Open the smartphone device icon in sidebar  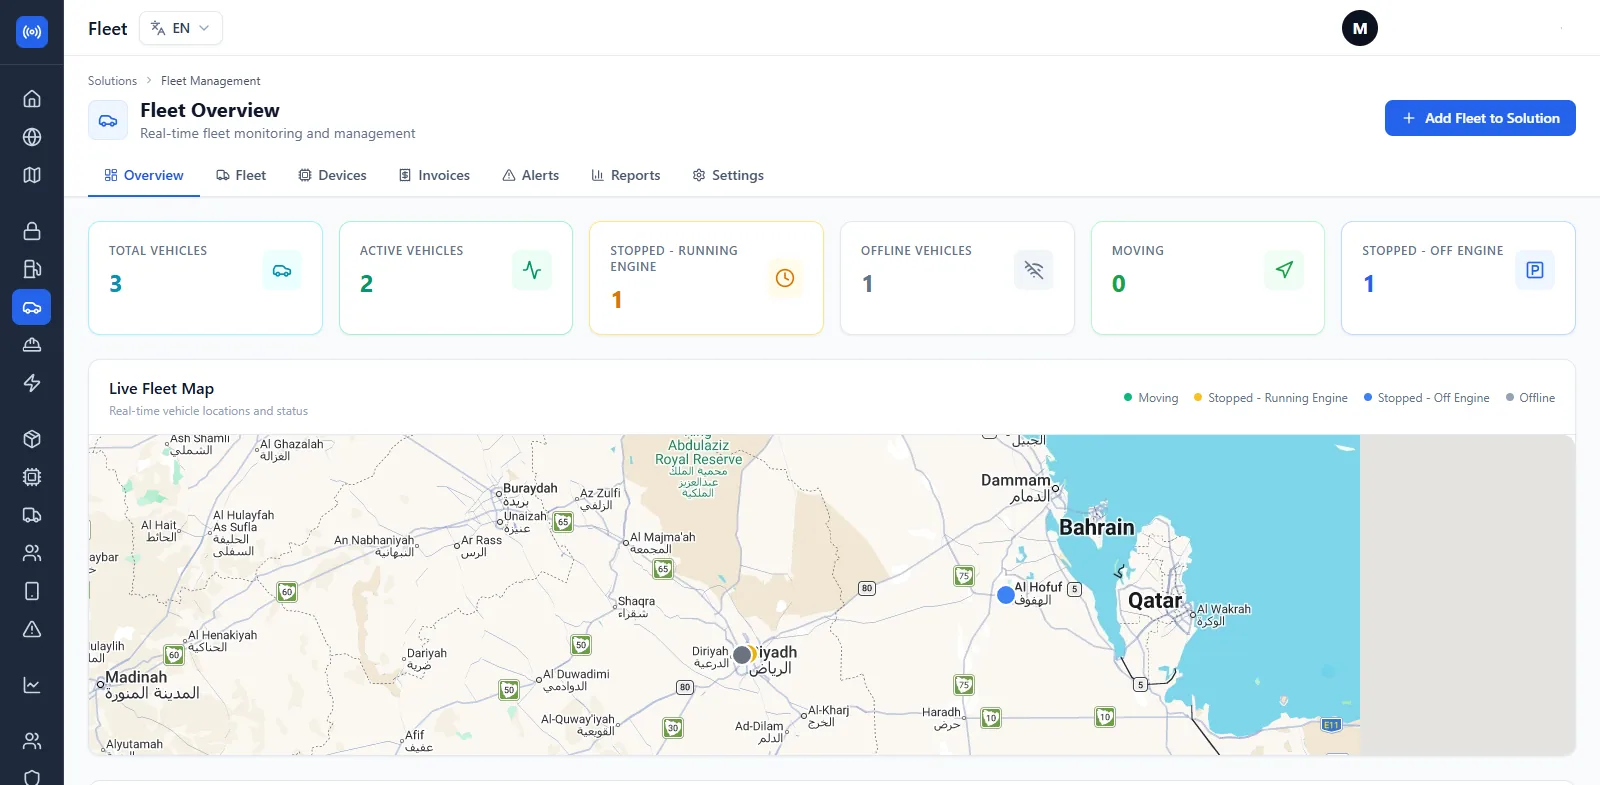click(32, 591)
